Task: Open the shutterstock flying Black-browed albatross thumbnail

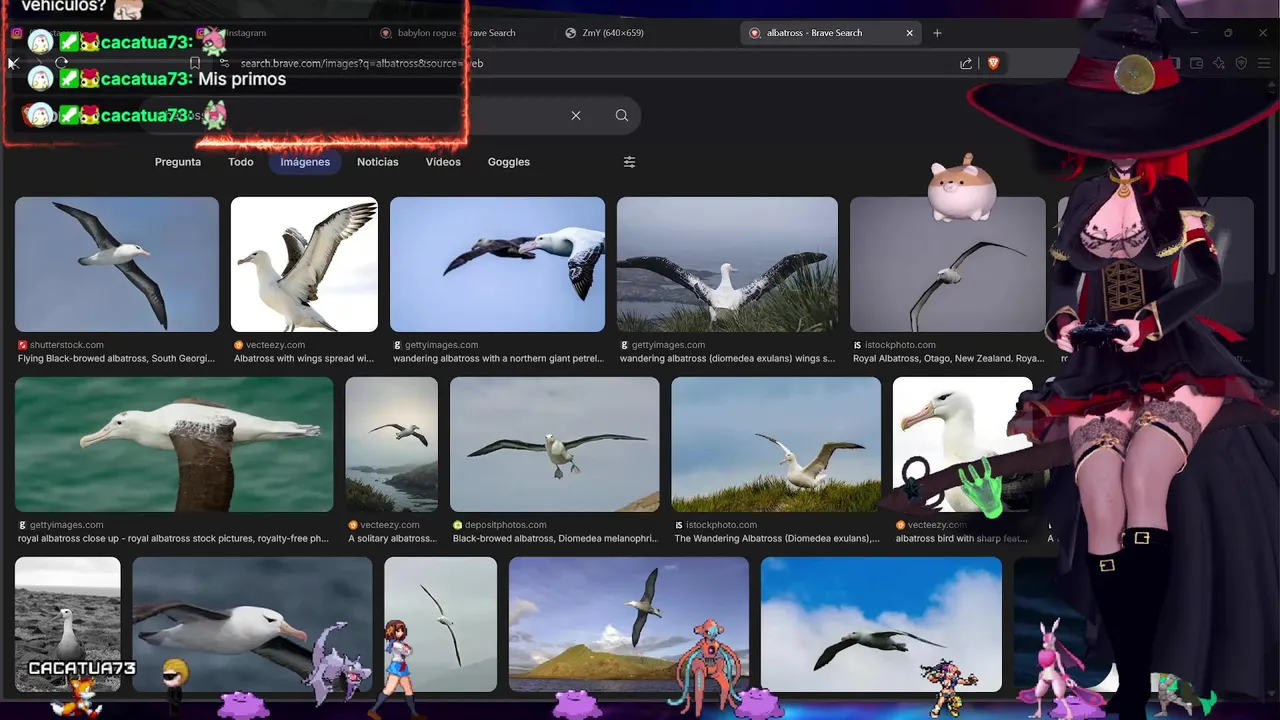Action: (x=117, y=264)
